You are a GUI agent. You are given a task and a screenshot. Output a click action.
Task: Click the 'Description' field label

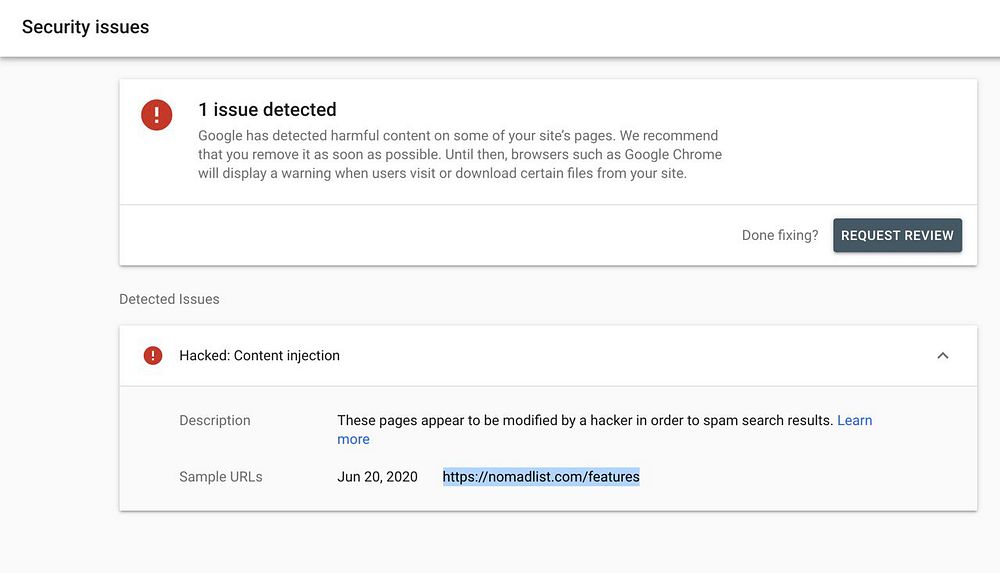tap(215, 421)
